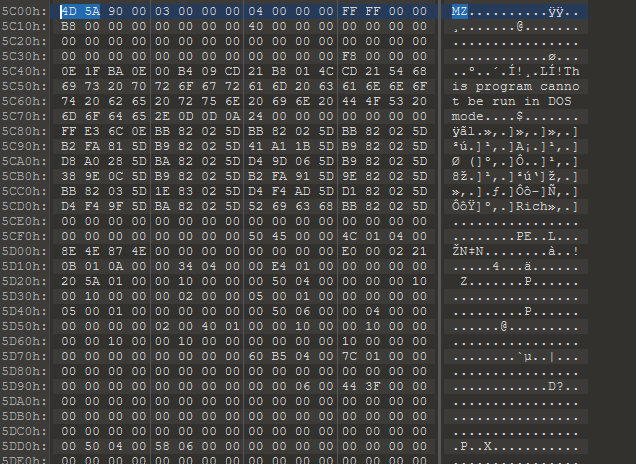Viewport: 636px width, 464px height.
Task: Click the offset label 5C80h
Action: point(24,131)
